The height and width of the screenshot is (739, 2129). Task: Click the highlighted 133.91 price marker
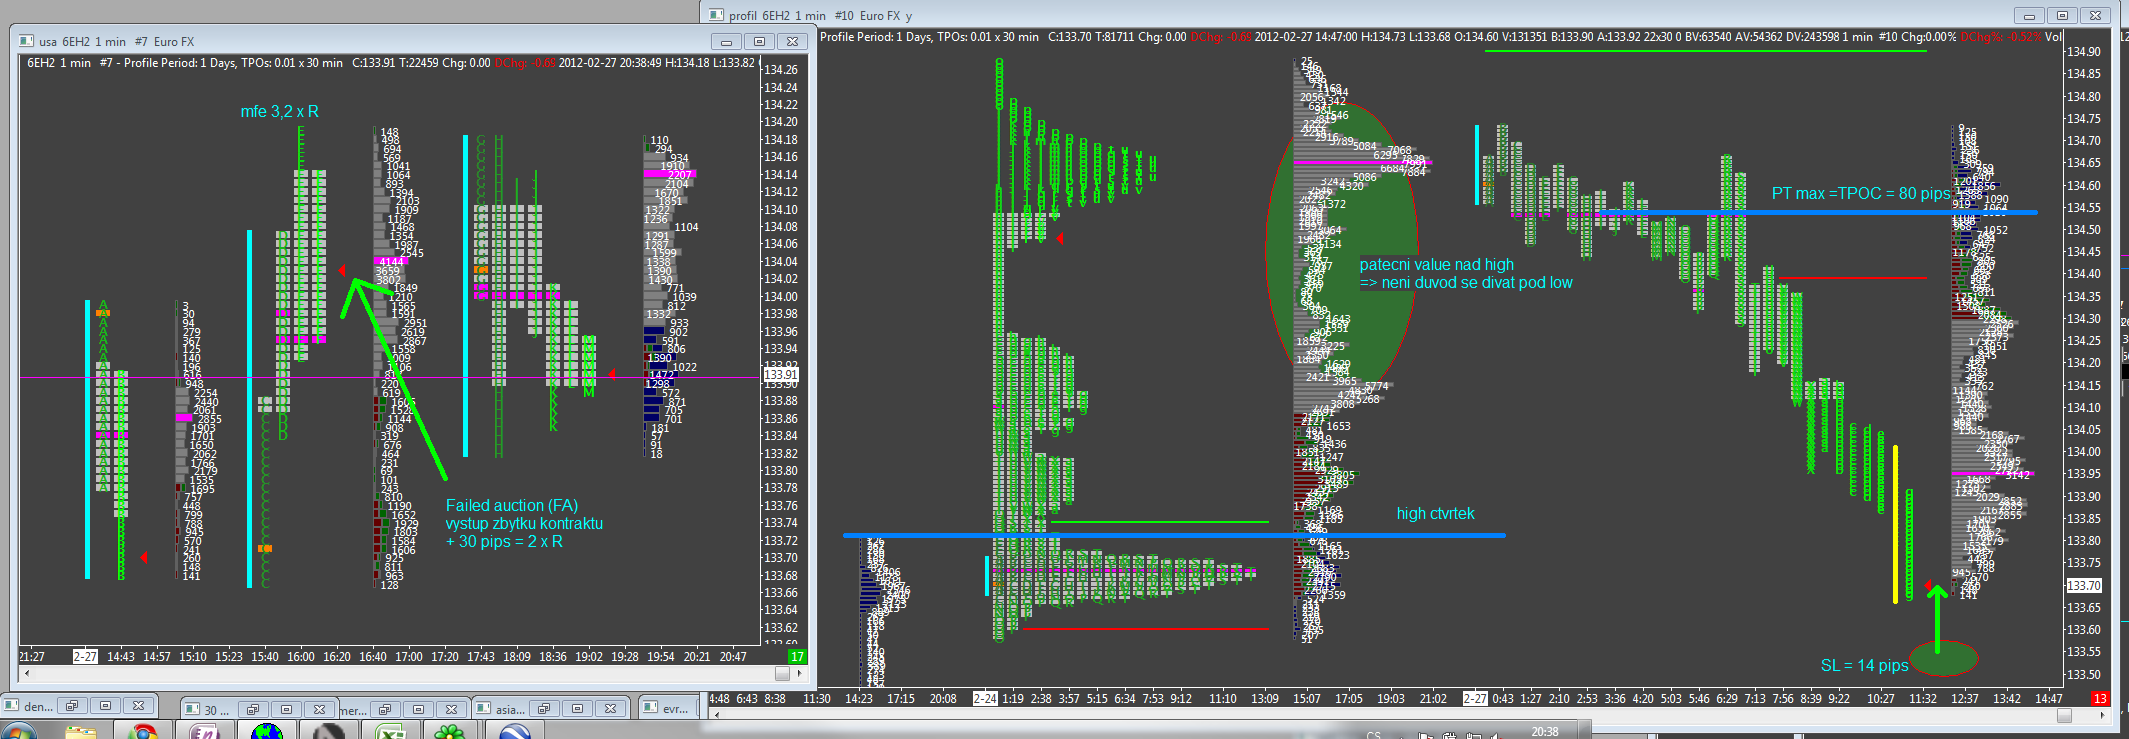point(781,375)
